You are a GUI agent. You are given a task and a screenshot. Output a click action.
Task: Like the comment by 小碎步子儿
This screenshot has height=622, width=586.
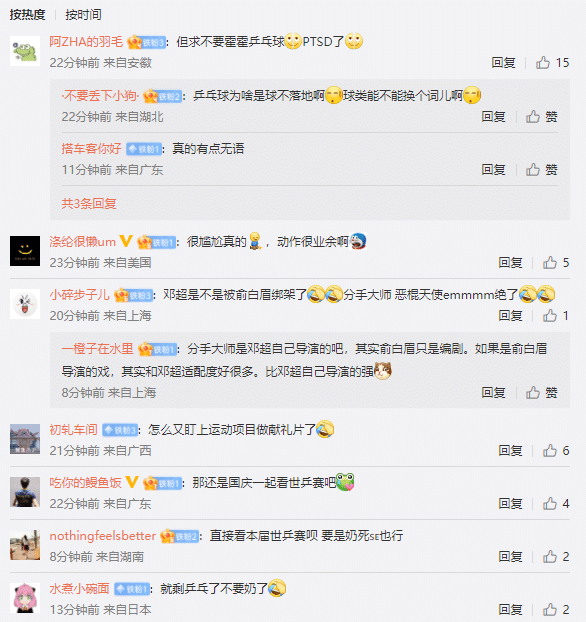(556, 316)
